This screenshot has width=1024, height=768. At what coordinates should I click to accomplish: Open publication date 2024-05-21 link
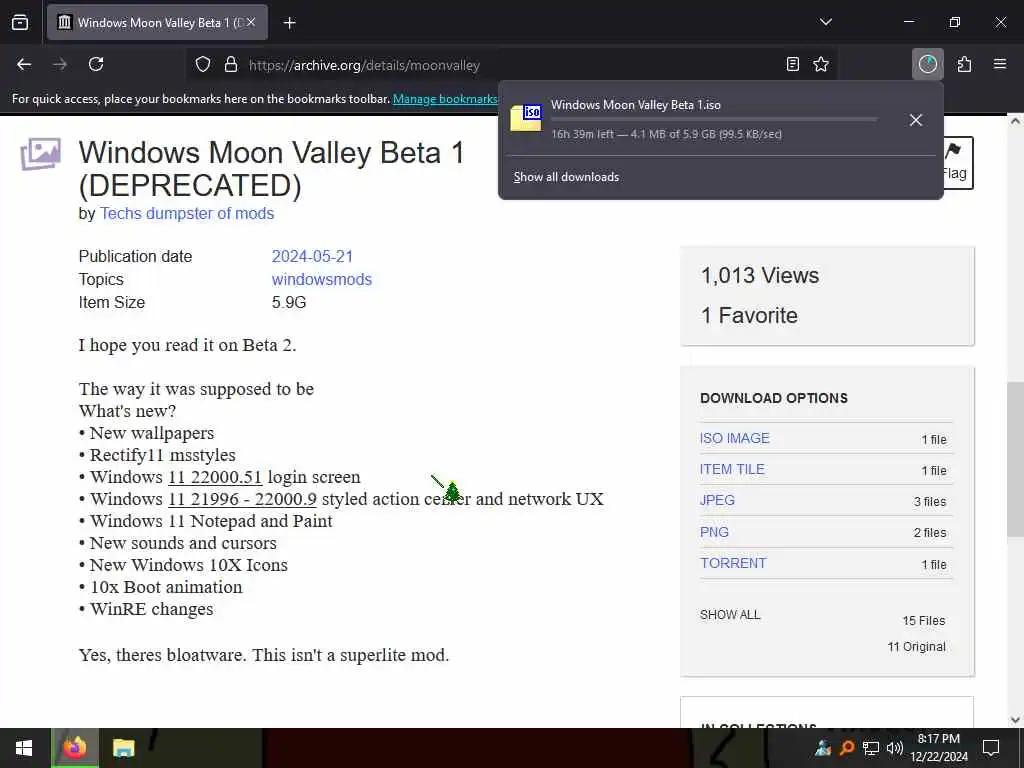312,256
